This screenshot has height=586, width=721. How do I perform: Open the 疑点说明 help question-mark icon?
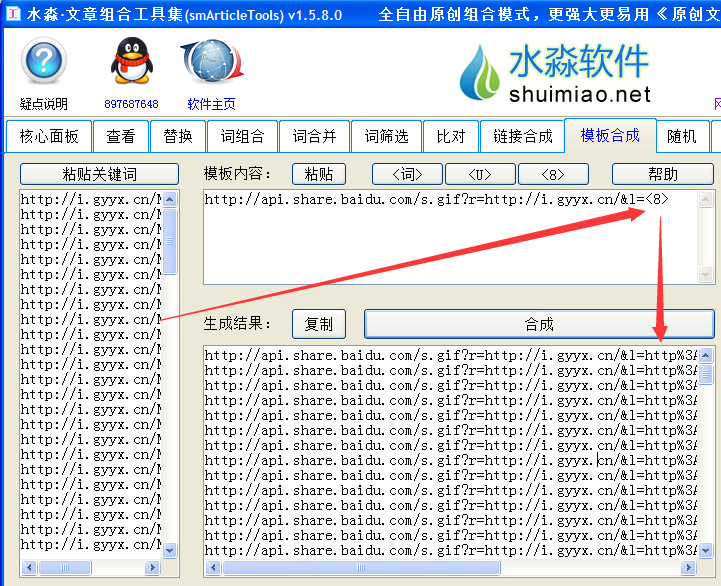click(44, 60)
